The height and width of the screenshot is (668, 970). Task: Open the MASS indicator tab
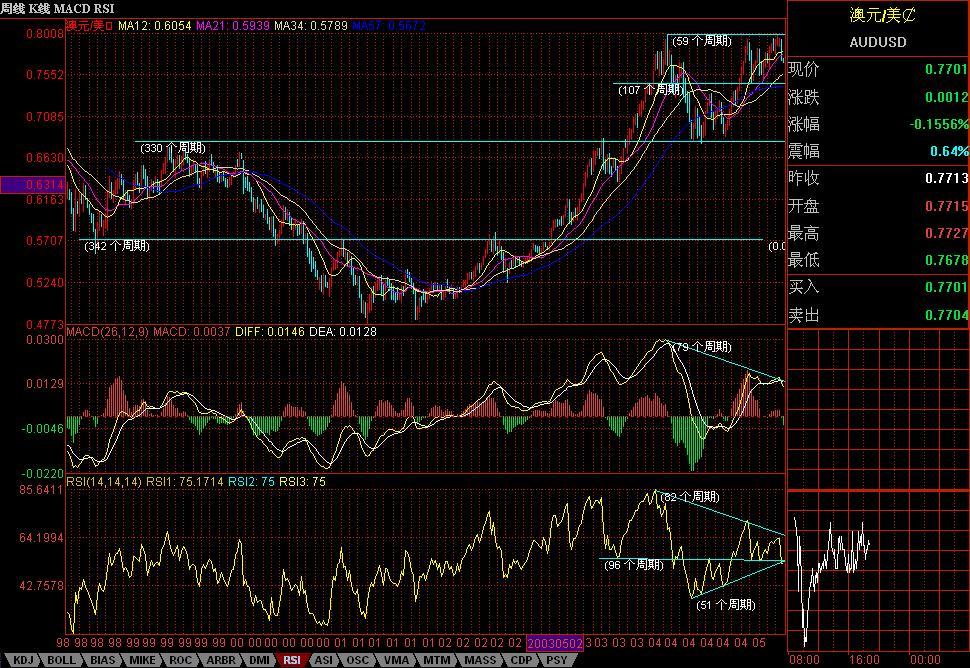479,660
